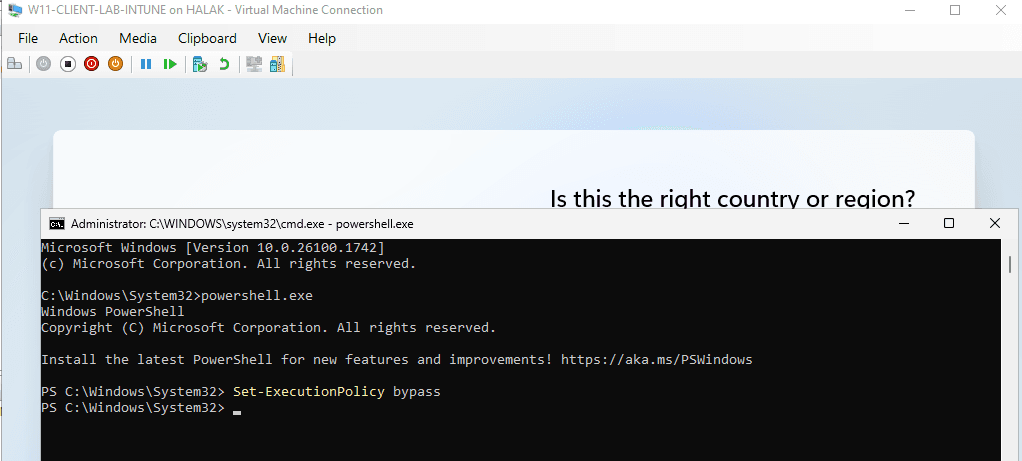
Task: Open the File menu
Action: tap(28, 38)
